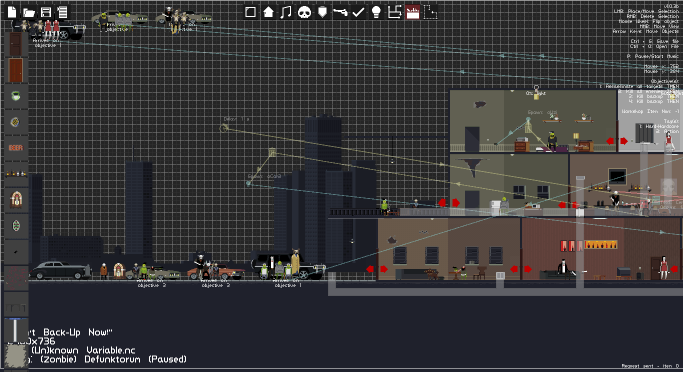Select the floor levels icon beside the lightbulb
Screen dimensions: 683x372
click(394, 12)
